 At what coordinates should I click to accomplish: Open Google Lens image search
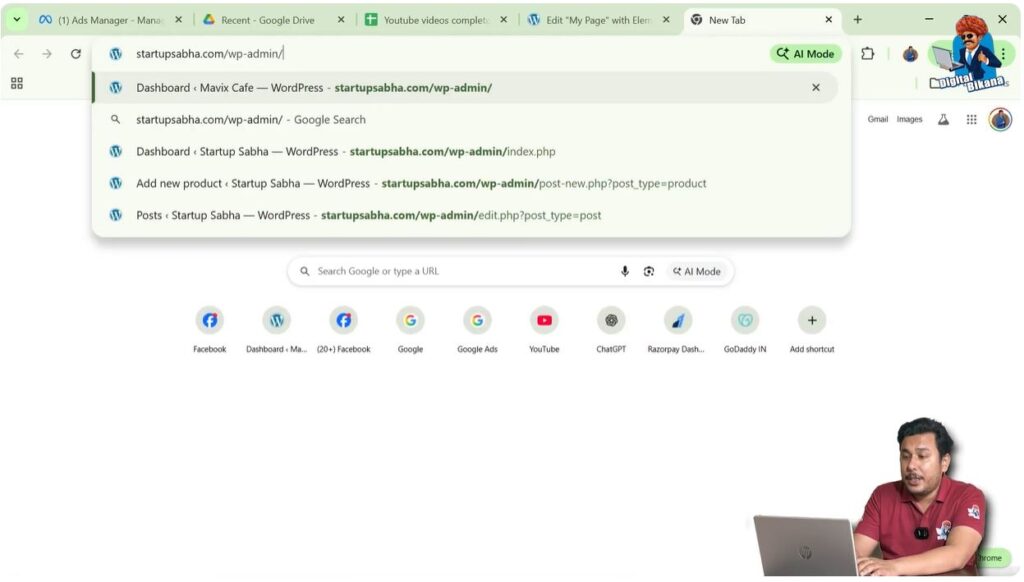tap(650, 270)
